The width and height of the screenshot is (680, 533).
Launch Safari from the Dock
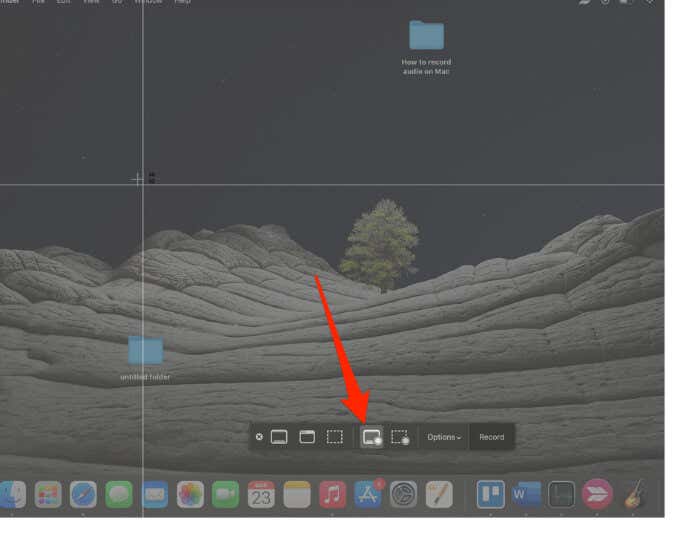coord(83,494)
